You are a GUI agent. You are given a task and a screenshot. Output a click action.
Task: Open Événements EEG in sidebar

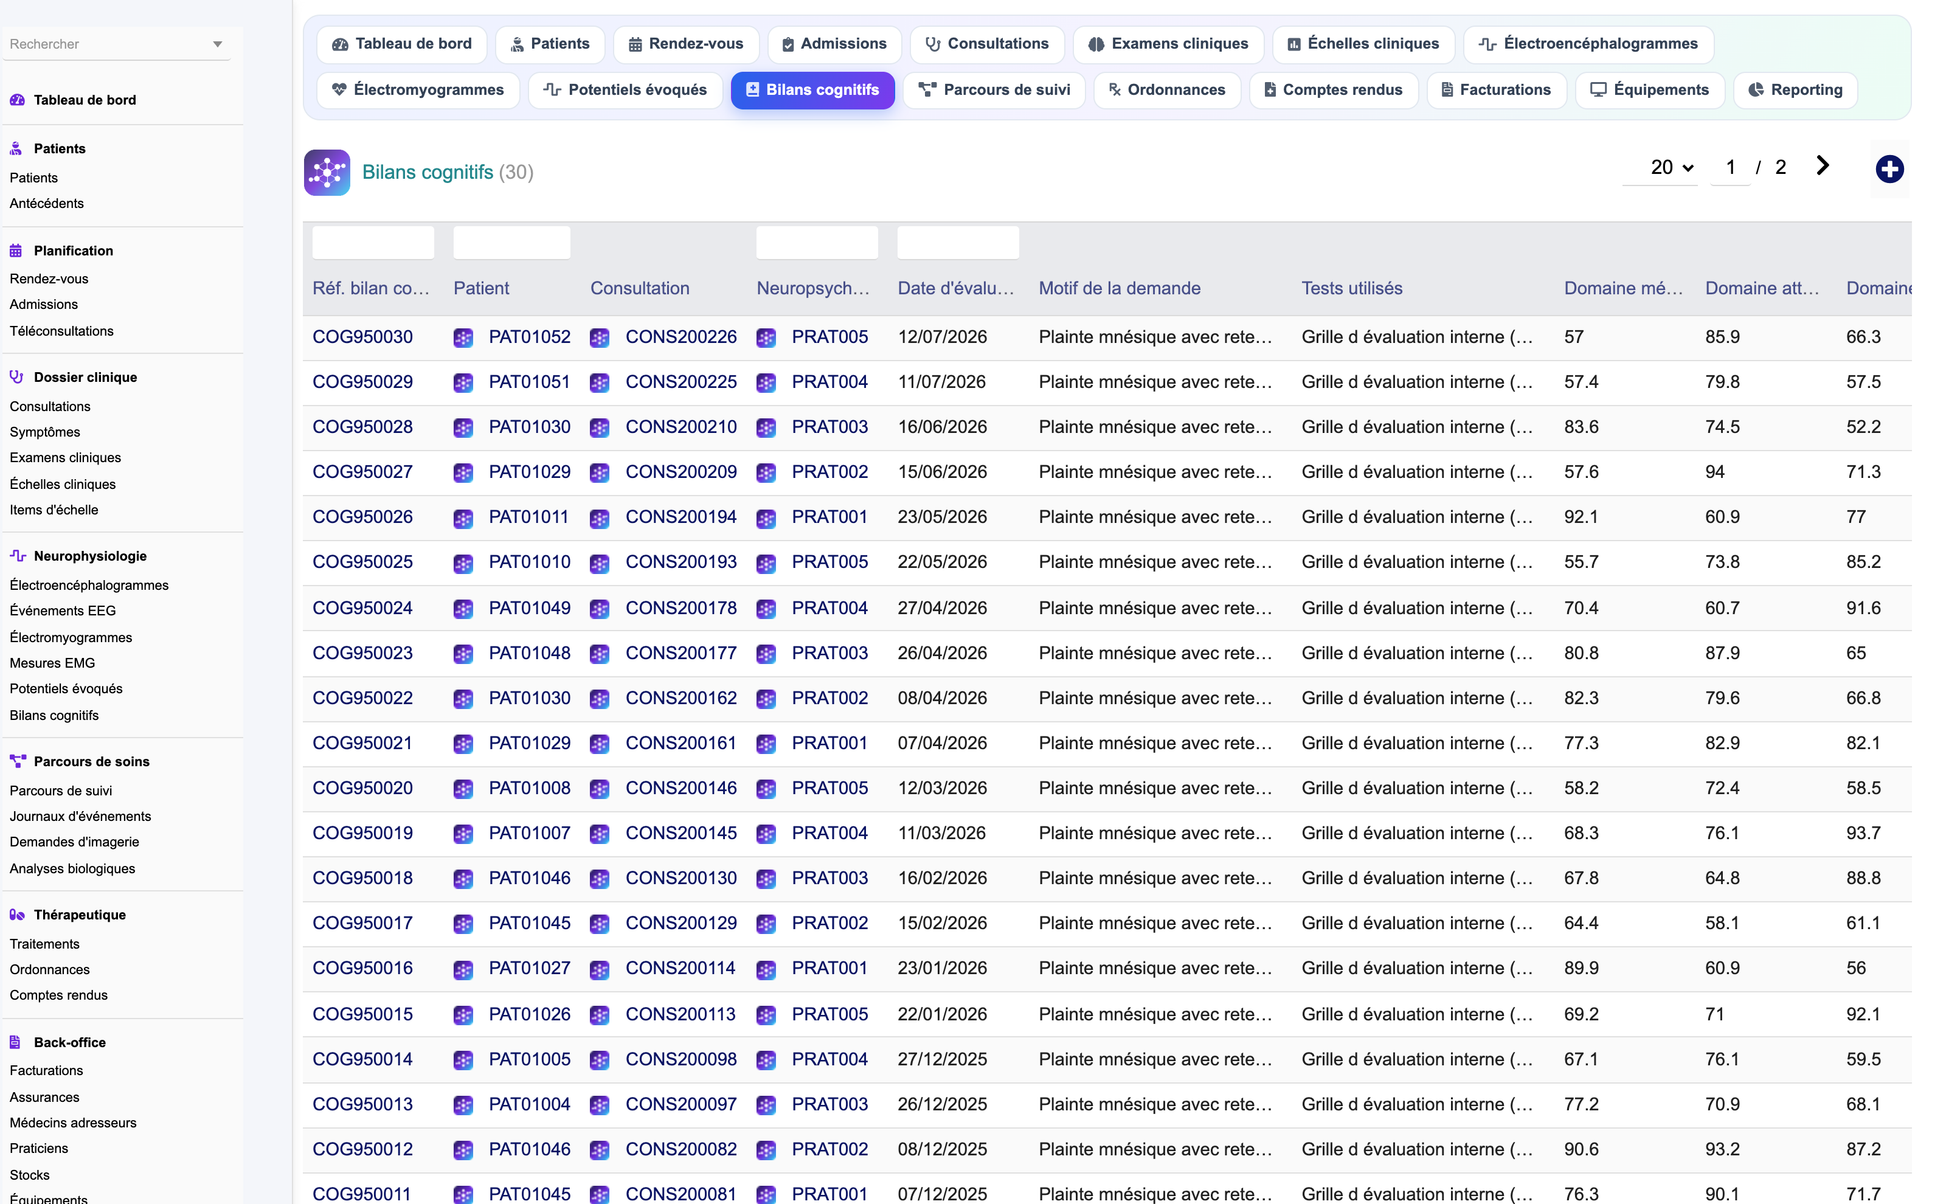tap(63, 611)
